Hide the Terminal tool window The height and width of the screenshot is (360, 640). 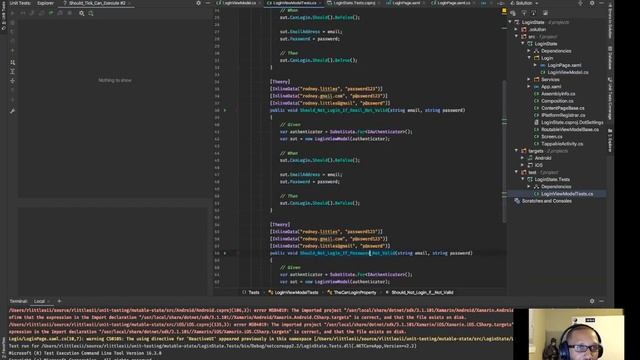[x=601, y=301]
